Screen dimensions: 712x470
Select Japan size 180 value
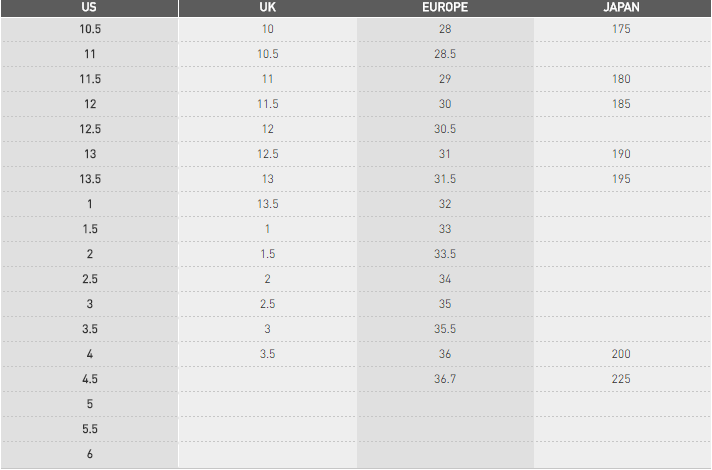coord(622,79)
